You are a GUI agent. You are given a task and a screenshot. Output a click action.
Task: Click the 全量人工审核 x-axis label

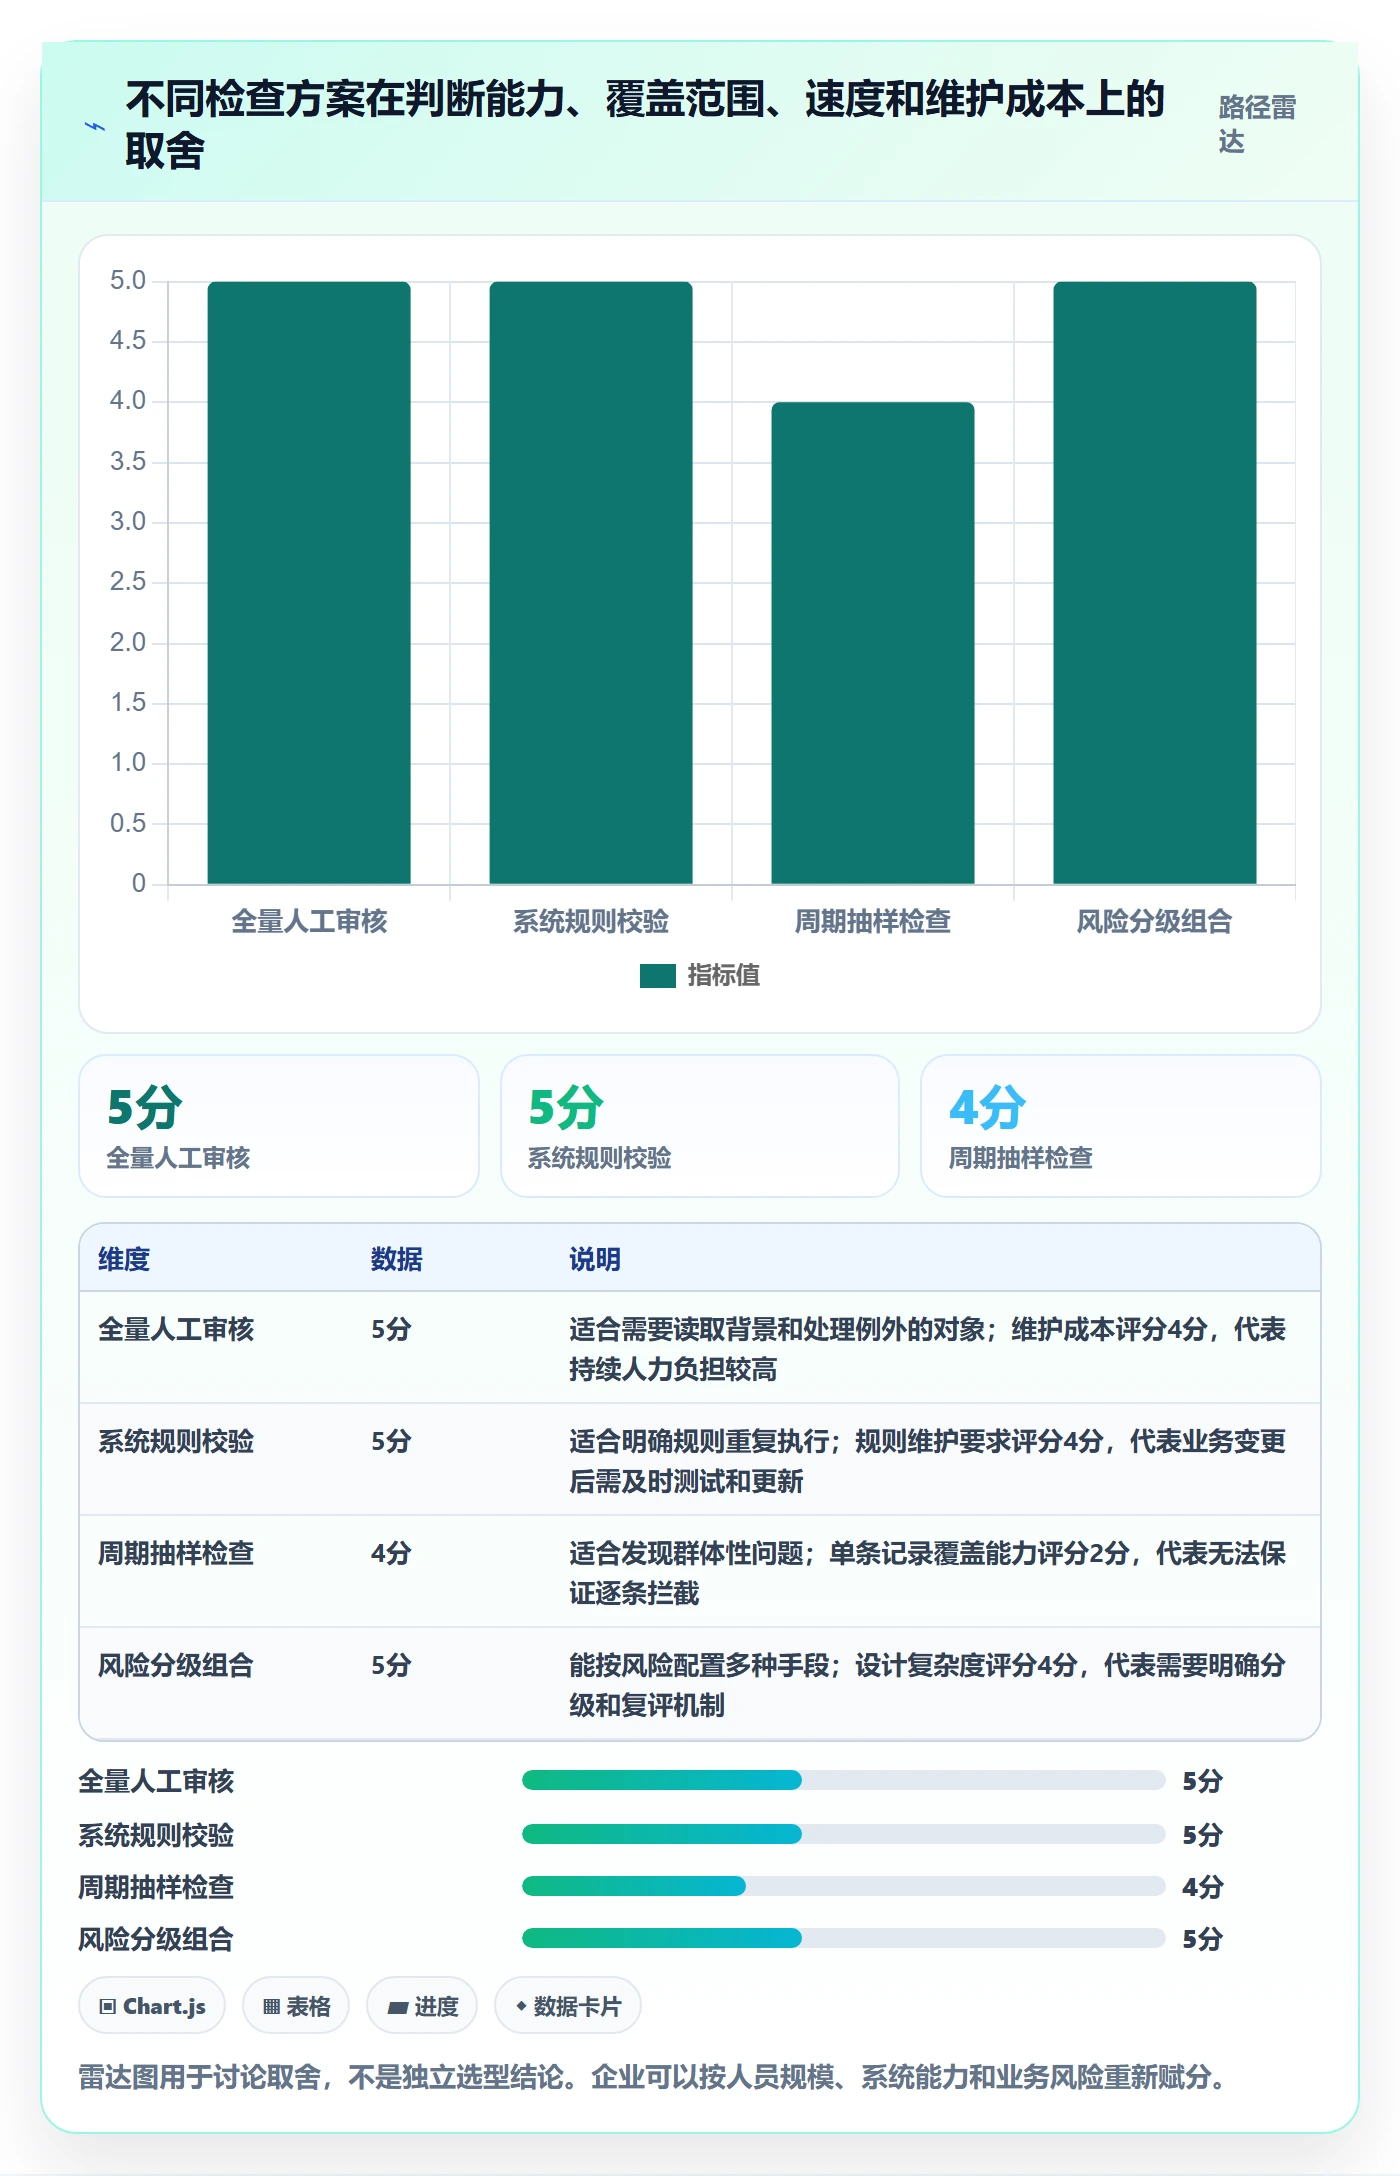[x=309, y=921]
